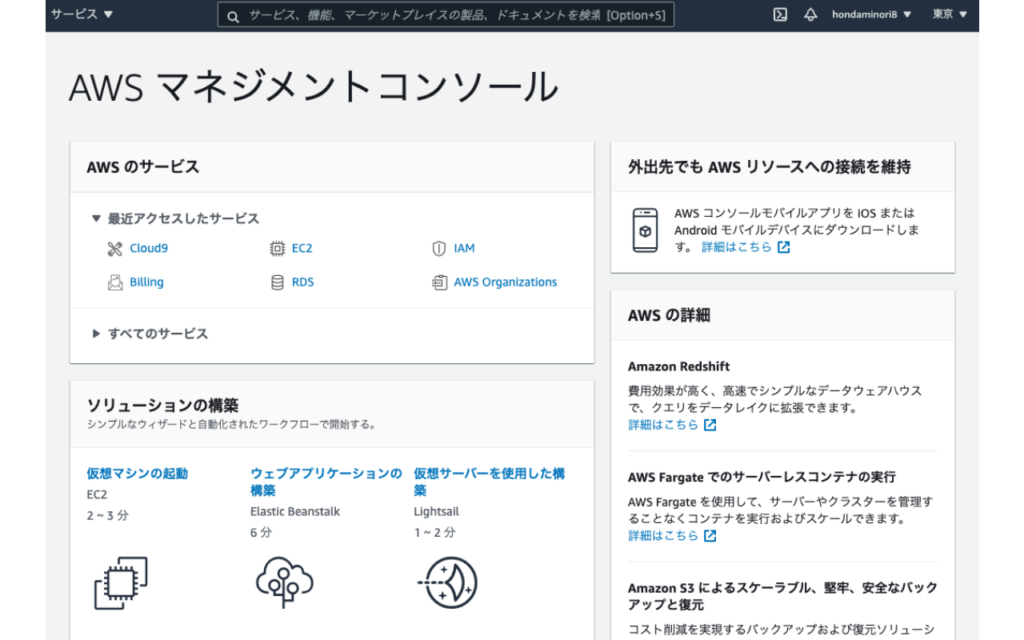
Task: Click the EC2 chip icon
Action: tap(277, 249)
